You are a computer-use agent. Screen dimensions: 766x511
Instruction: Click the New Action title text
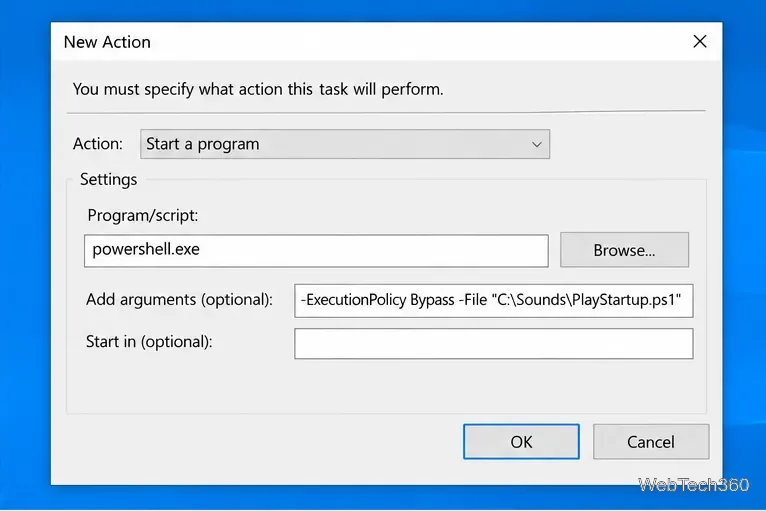[107, 42]
